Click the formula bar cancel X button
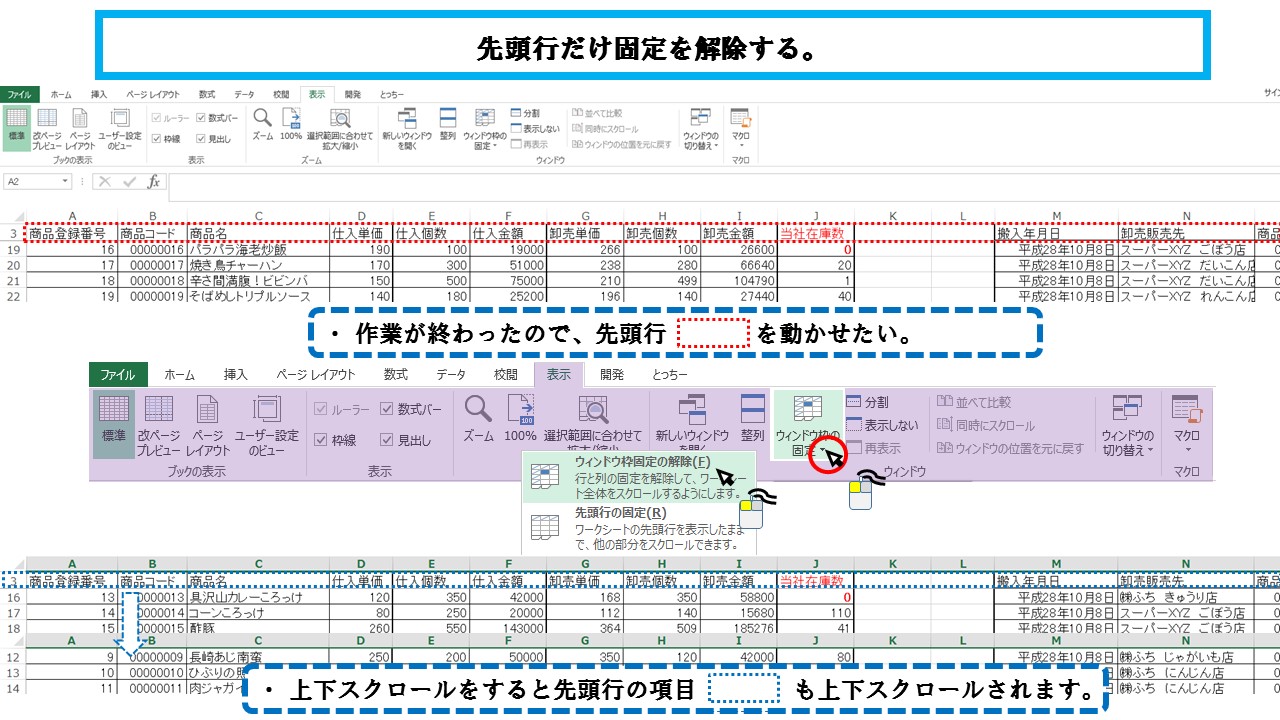The height and width of the screenshot is (720, 1280). click(x=105, y=182)
